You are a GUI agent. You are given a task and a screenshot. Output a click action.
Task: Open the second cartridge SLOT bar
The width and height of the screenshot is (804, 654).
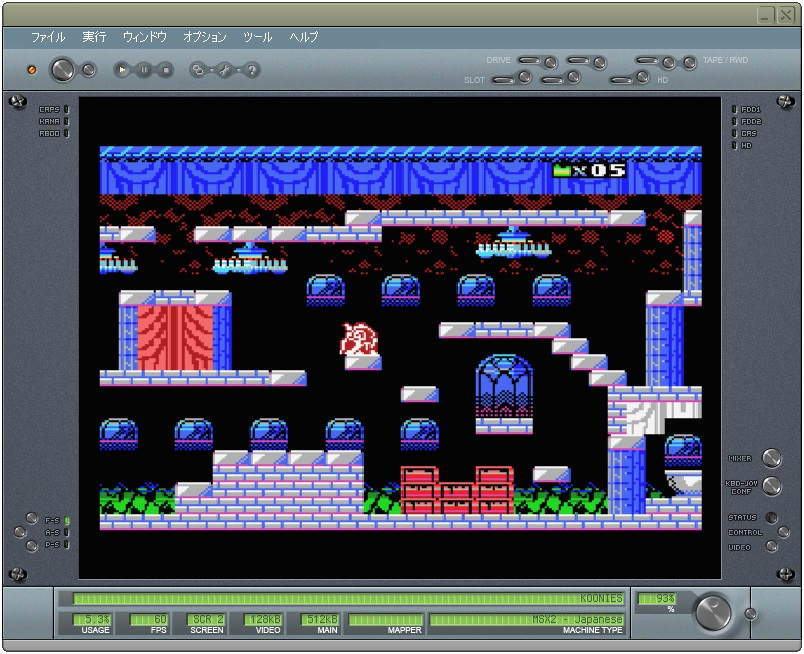point(553,80)
